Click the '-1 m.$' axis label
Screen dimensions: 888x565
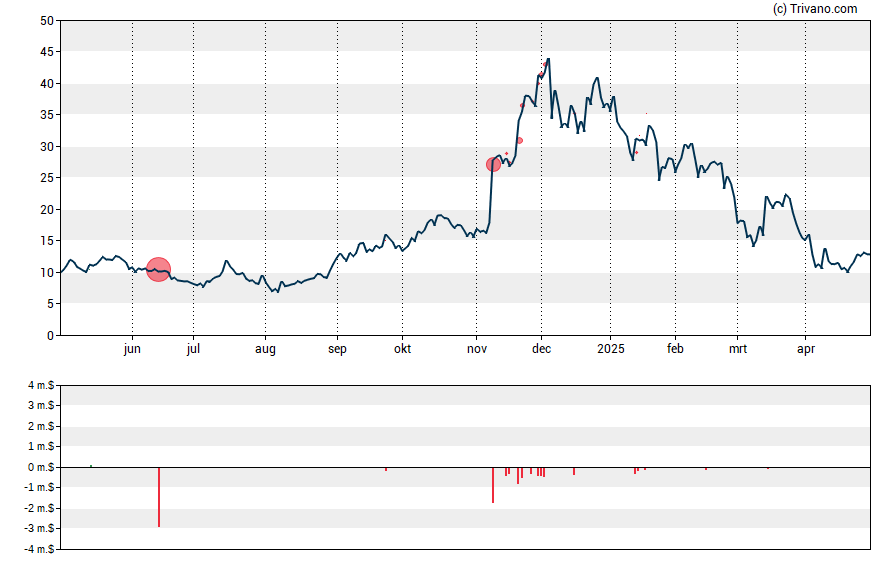tap(40, 487)
